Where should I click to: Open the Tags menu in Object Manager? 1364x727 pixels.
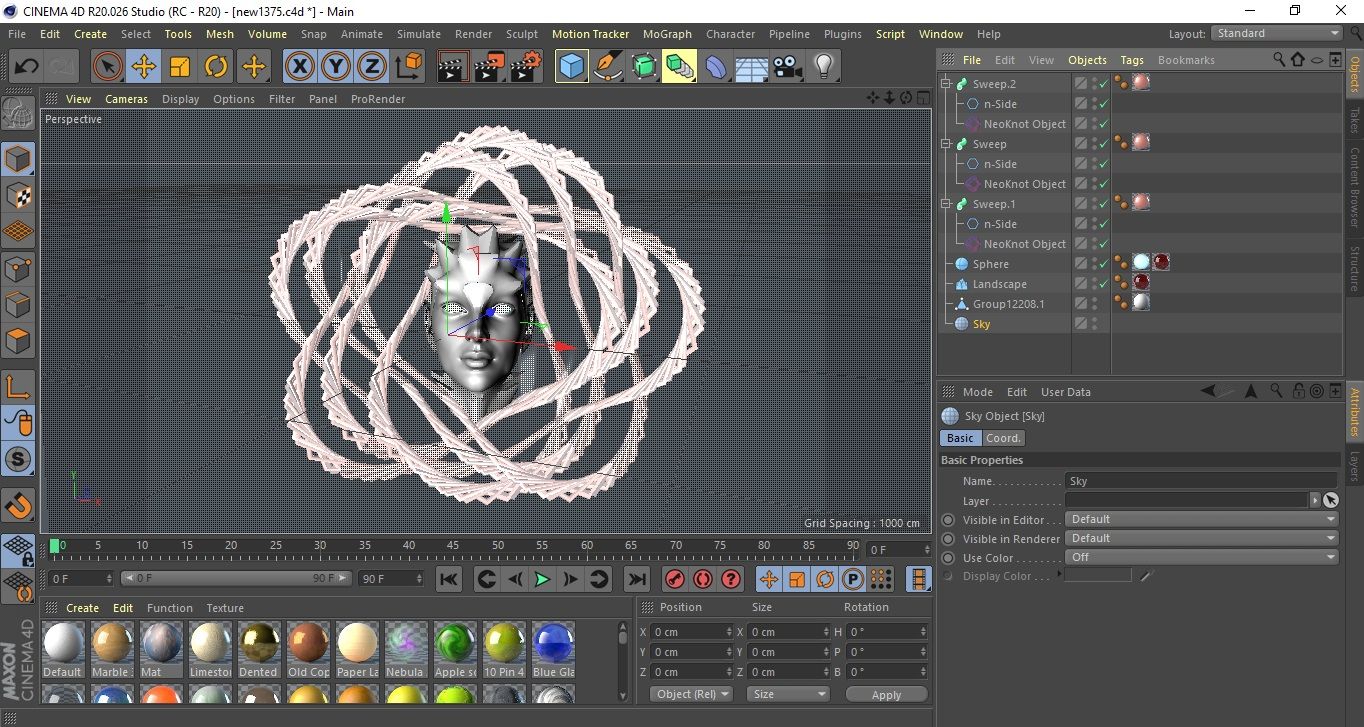(x=1132, y=60)
